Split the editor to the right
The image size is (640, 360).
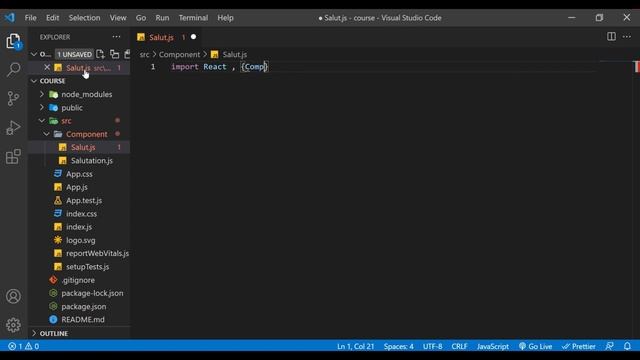pyautogui.click(x=611, y=37)
